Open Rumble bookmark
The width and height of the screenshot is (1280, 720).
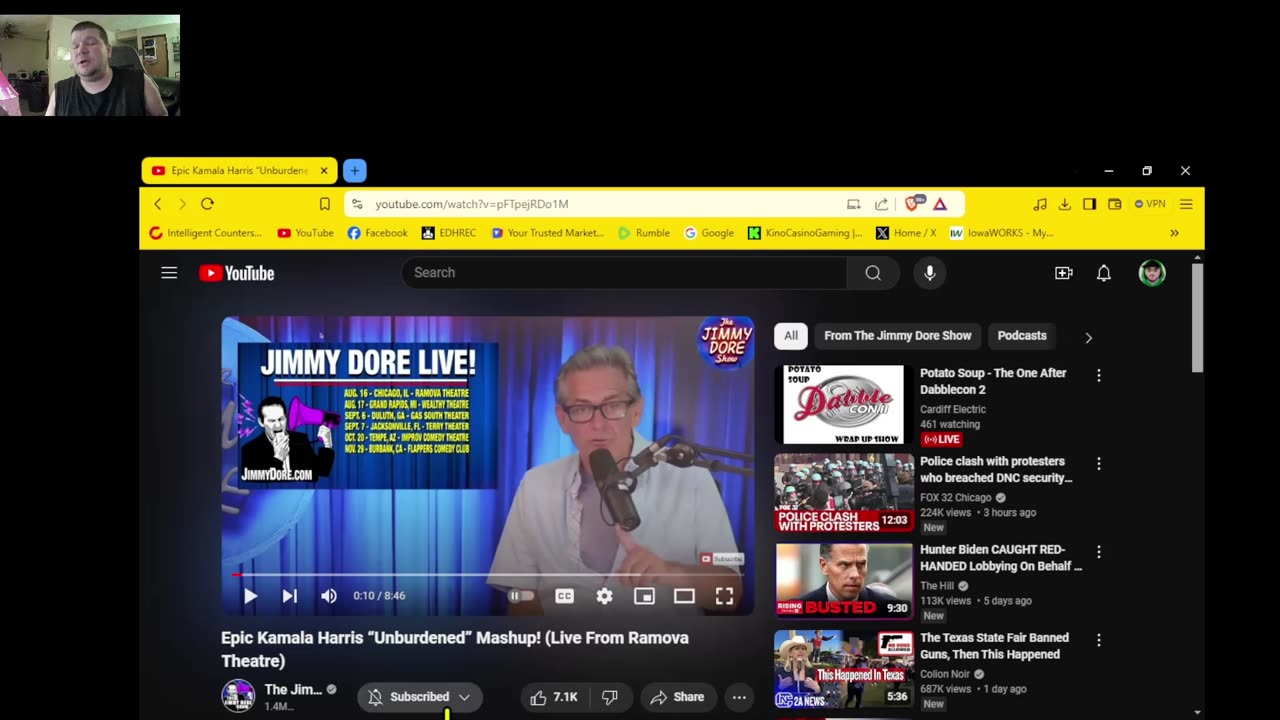click(643, 233)
